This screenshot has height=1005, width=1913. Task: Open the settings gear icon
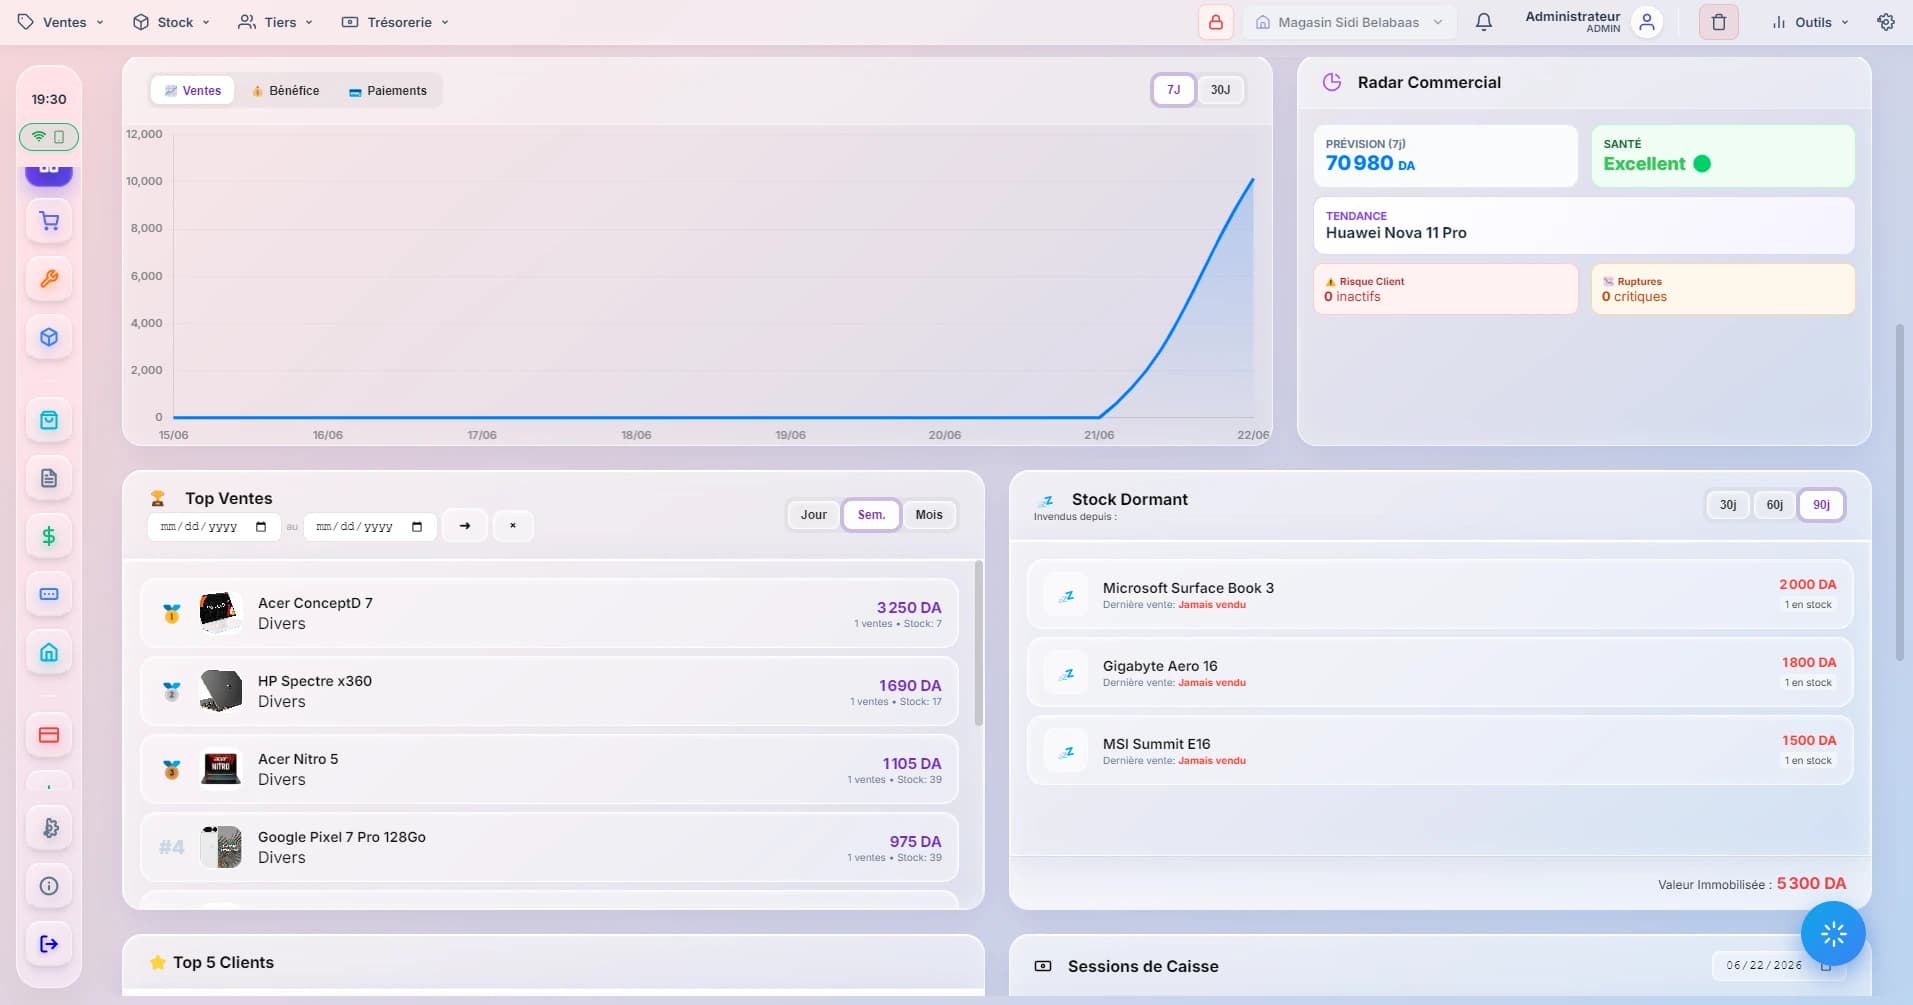point(1886,22)
